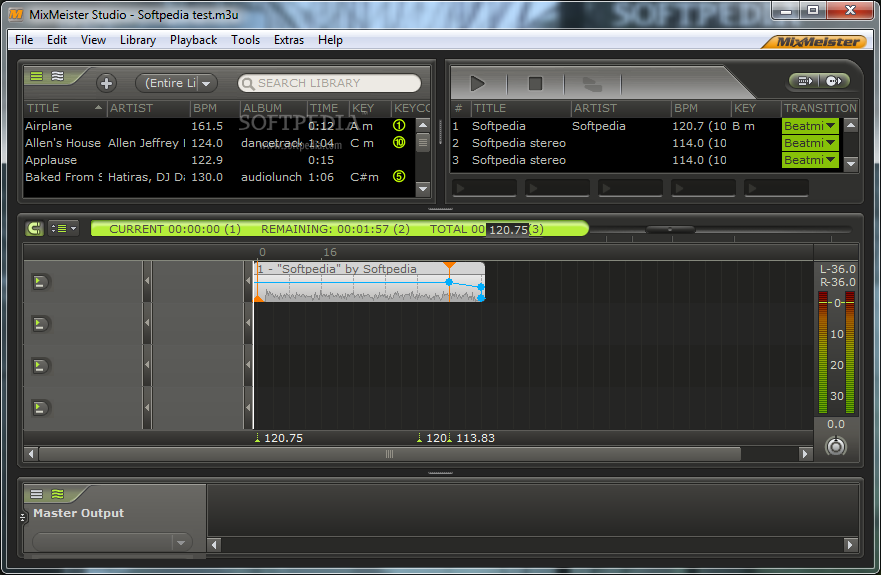The height and width of the screenshot is (575, 881).
Task: Click the export playlist icon at top right
Action: (804, 81)
